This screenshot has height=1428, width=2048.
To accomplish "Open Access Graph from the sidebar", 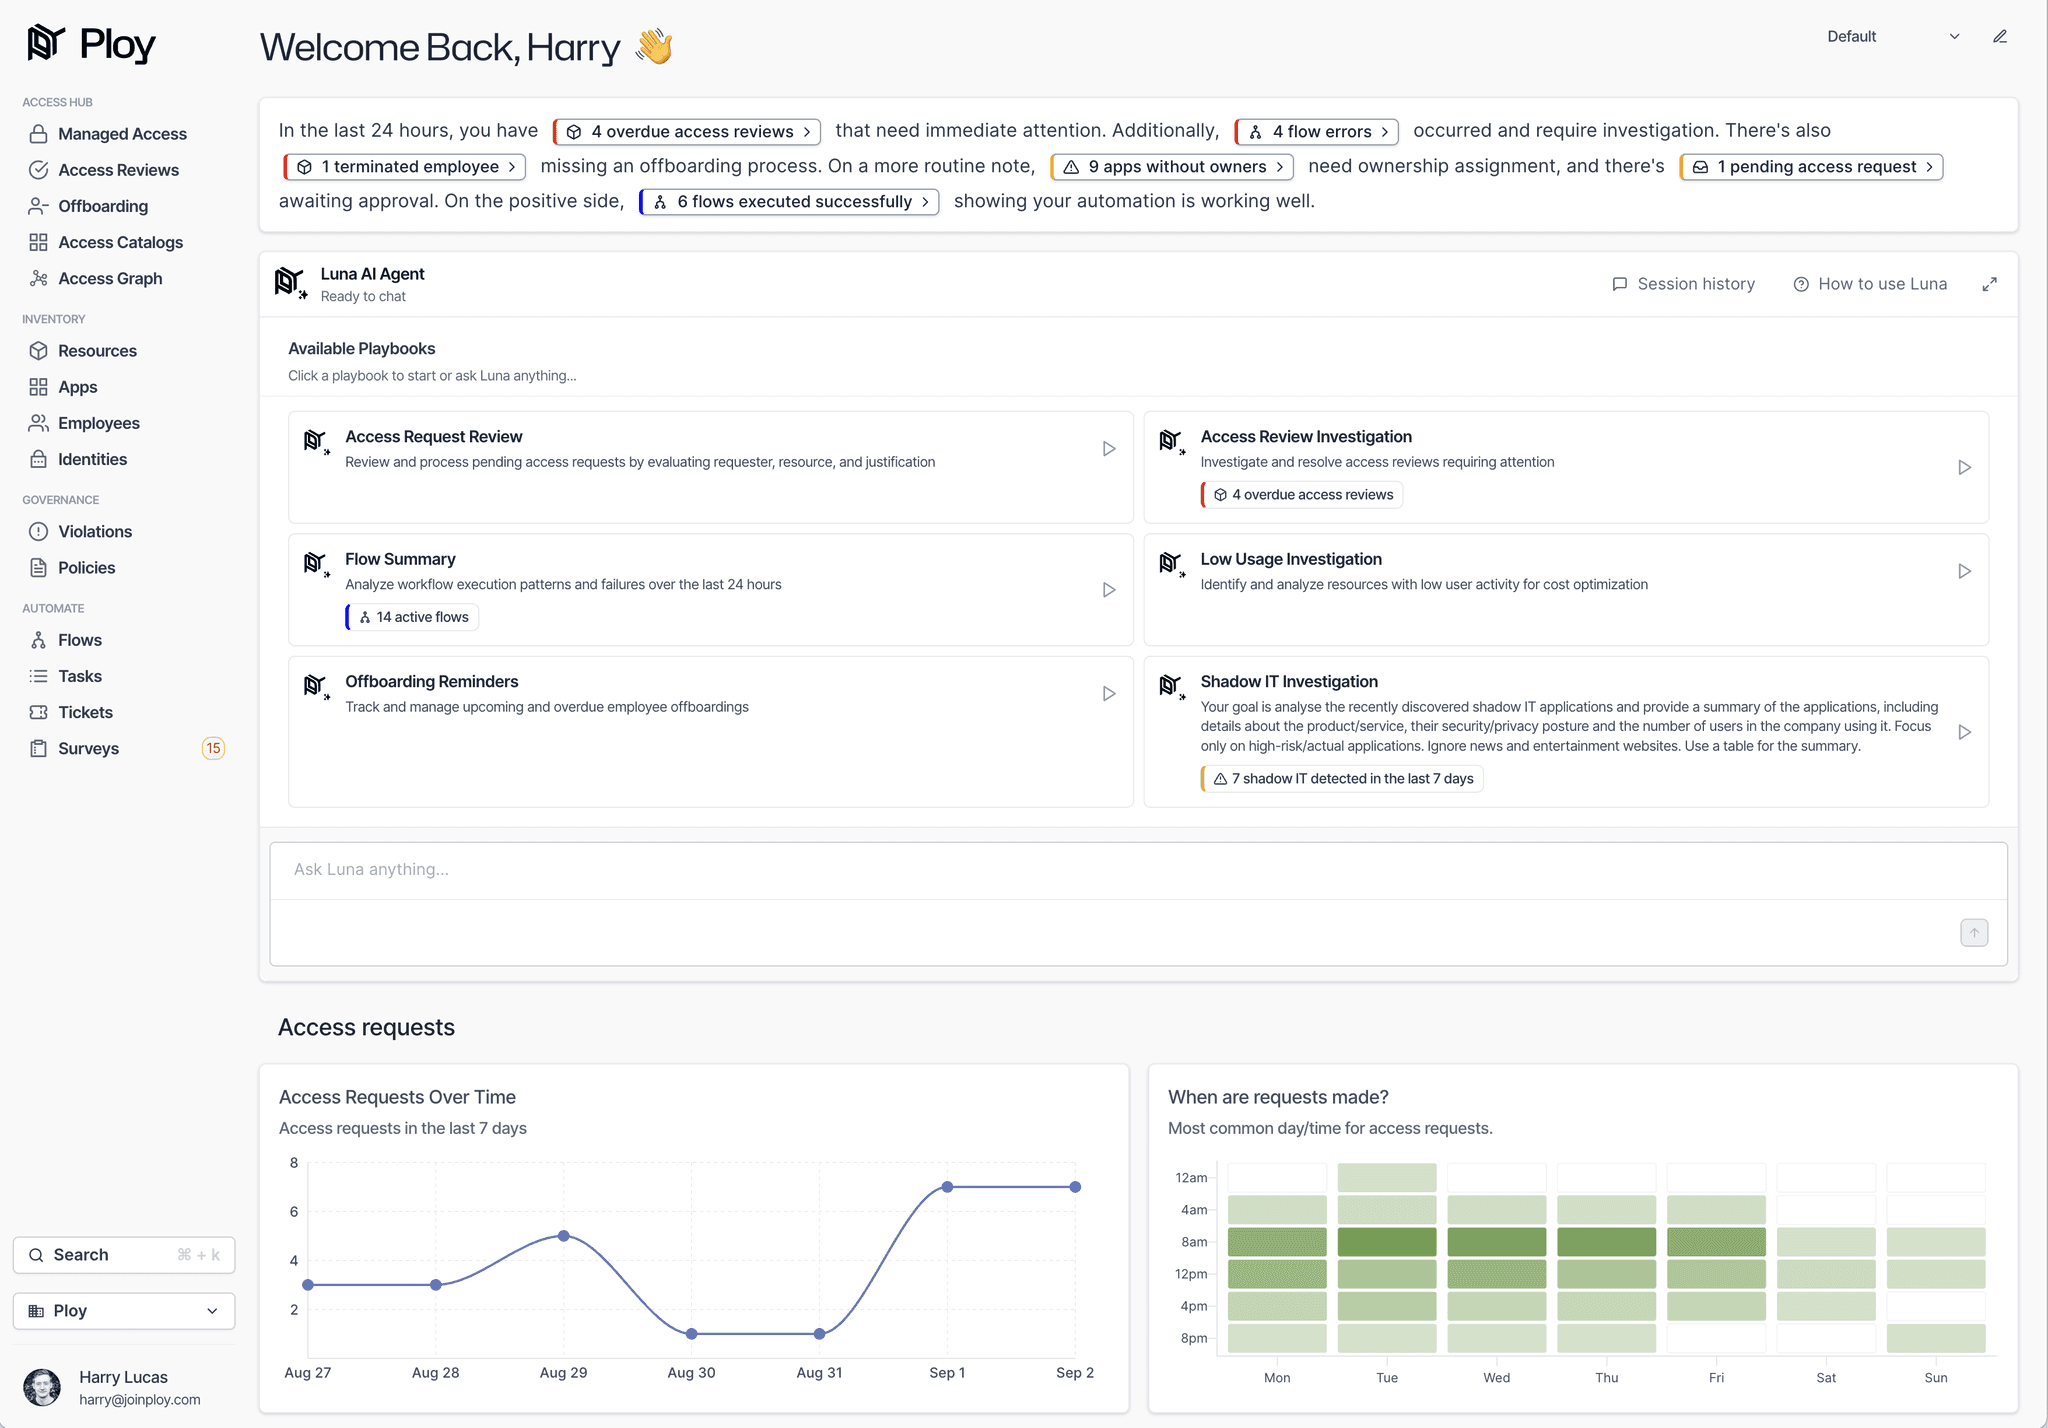I will (x=110, y=279).
